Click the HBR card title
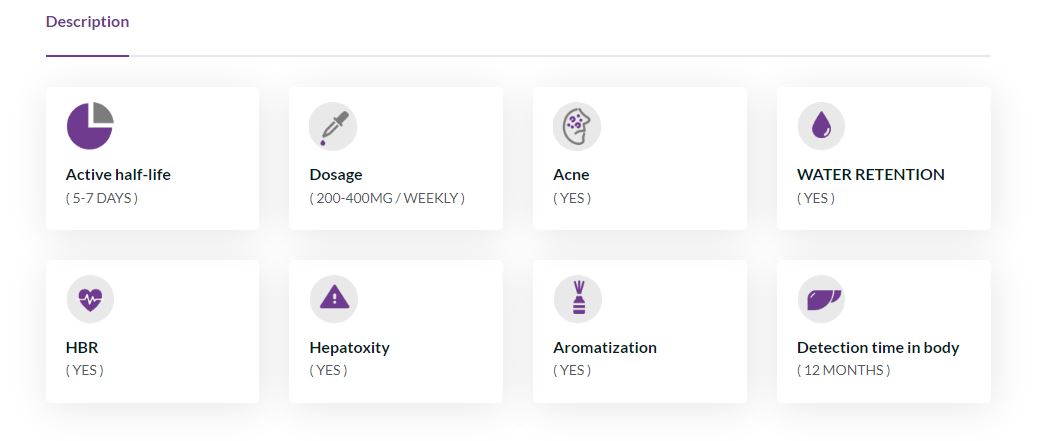1046x441 pixels. [82, 348]
